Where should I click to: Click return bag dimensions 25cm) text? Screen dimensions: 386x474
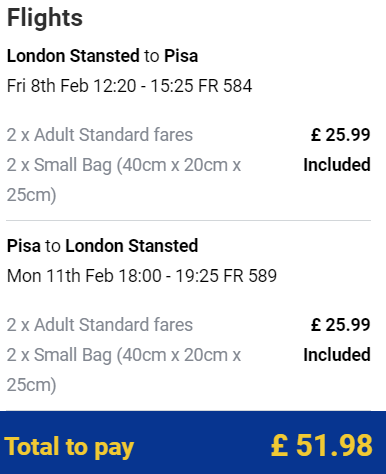click(32, 385)
